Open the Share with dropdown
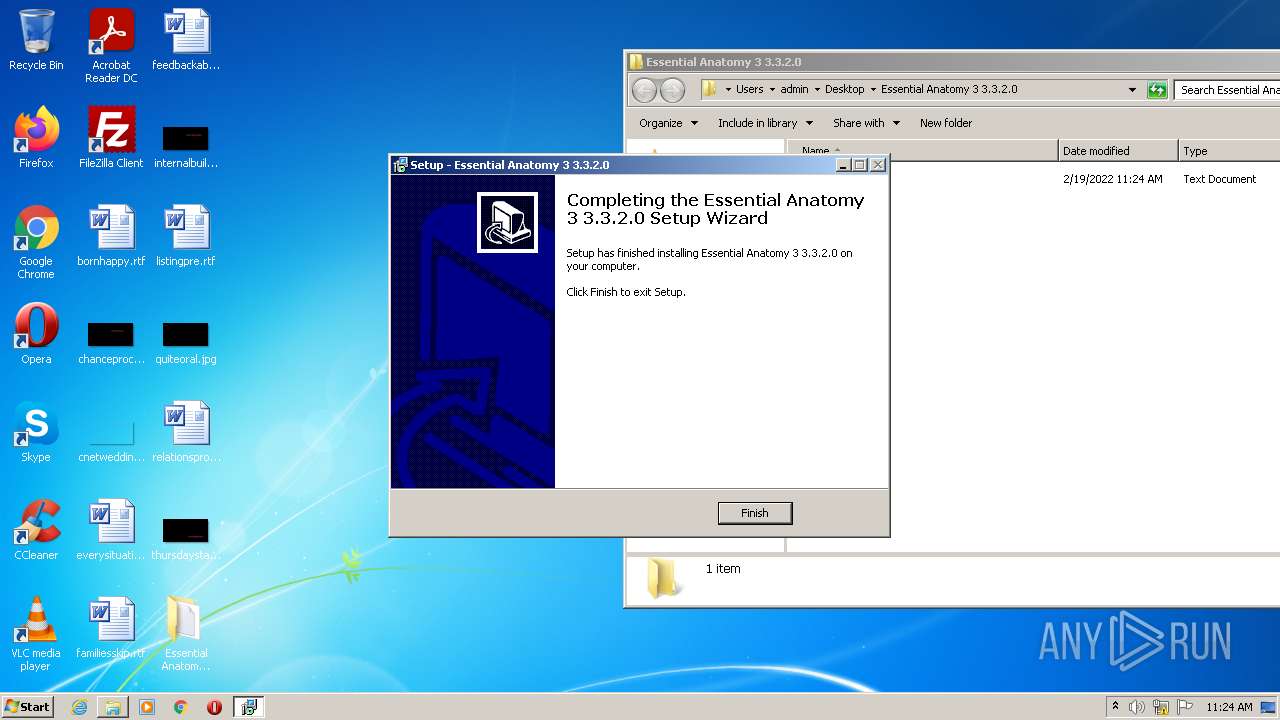Screen dimensions: 1280x720 (x=866, y=123)
